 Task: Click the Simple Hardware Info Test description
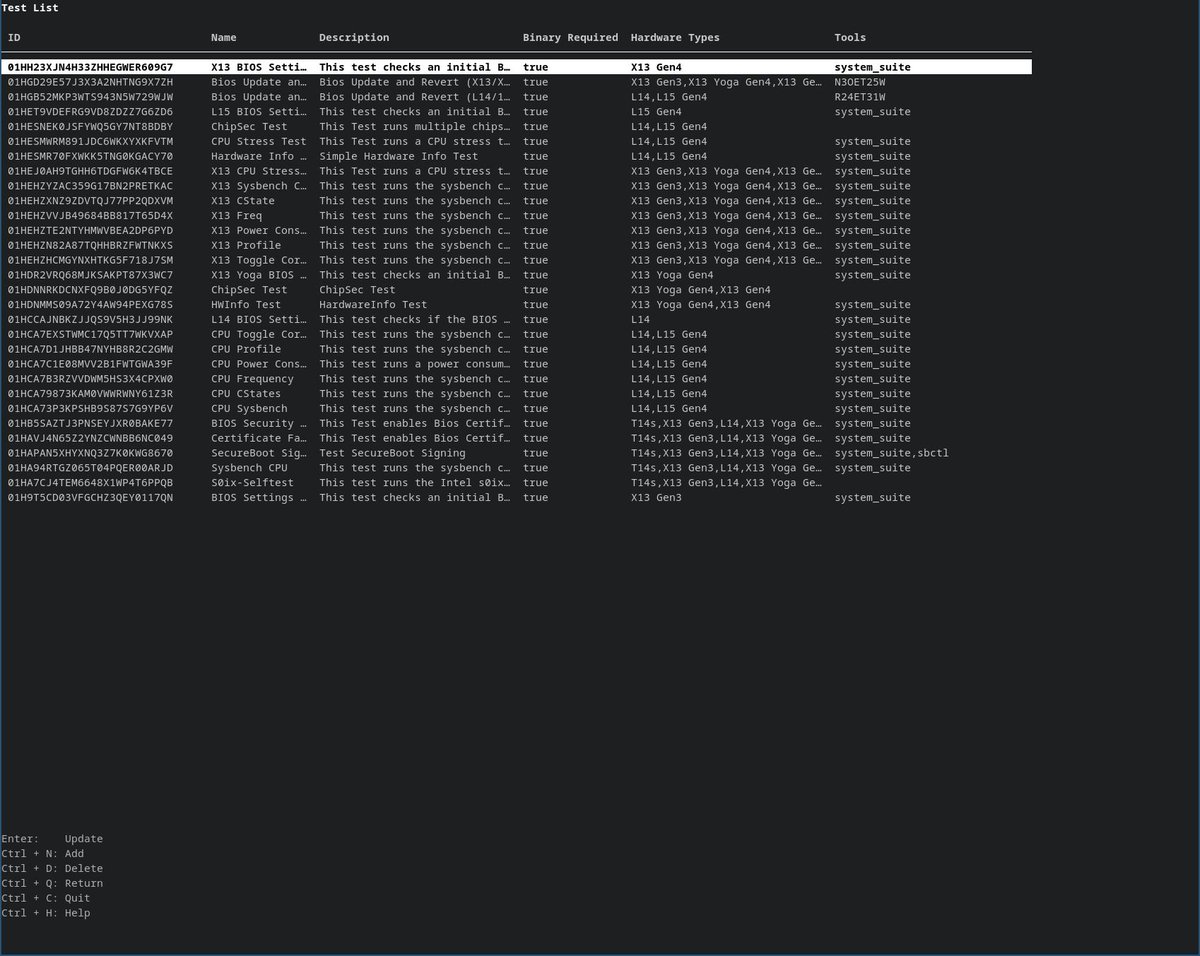click(399, 156)
